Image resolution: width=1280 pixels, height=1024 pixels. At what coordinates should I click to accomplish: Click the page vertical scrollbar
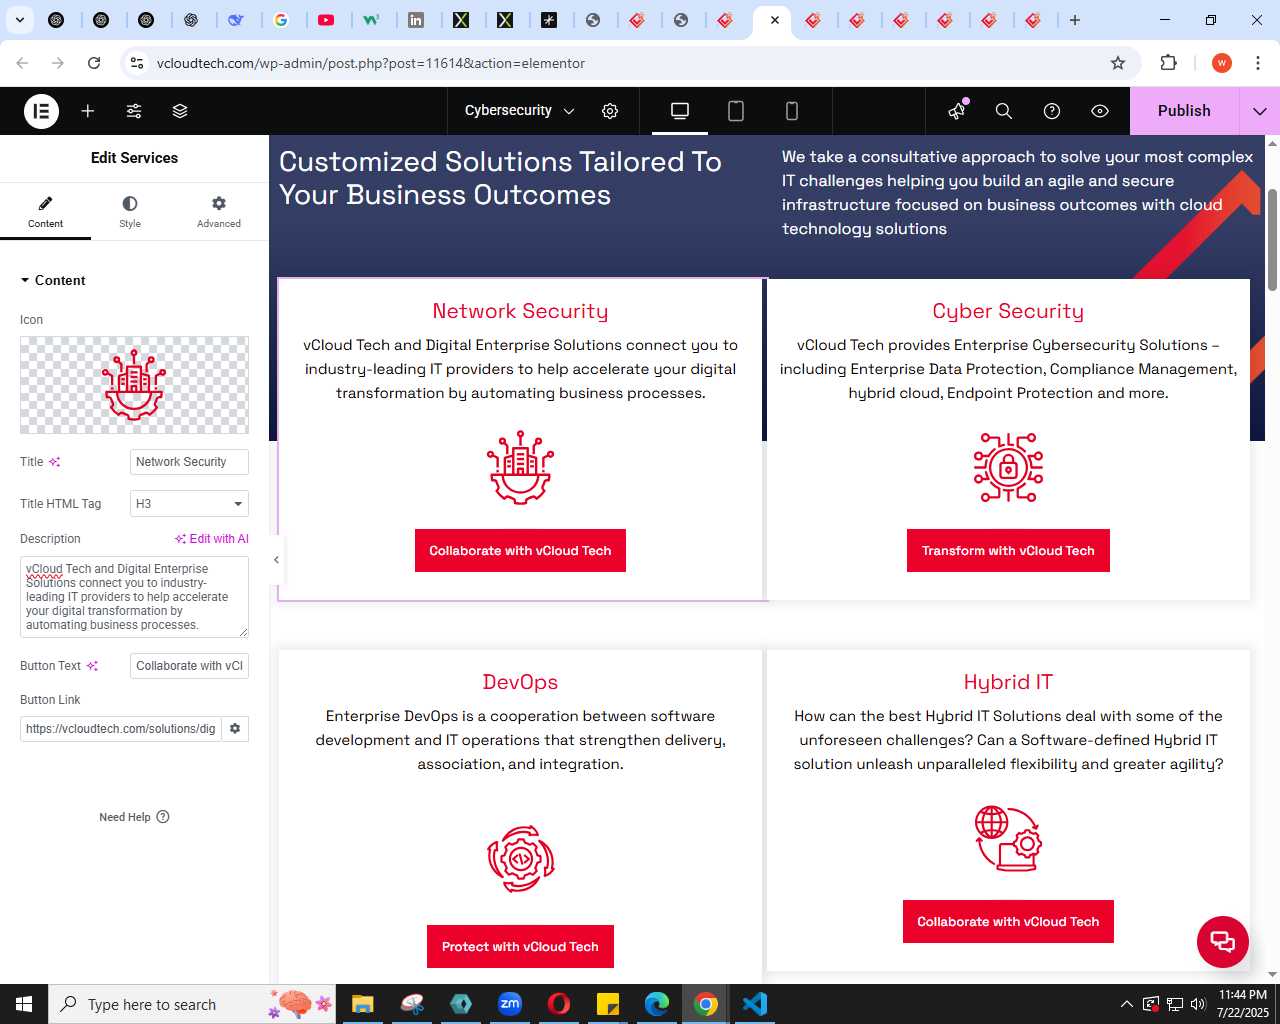tap(1272, 239)
